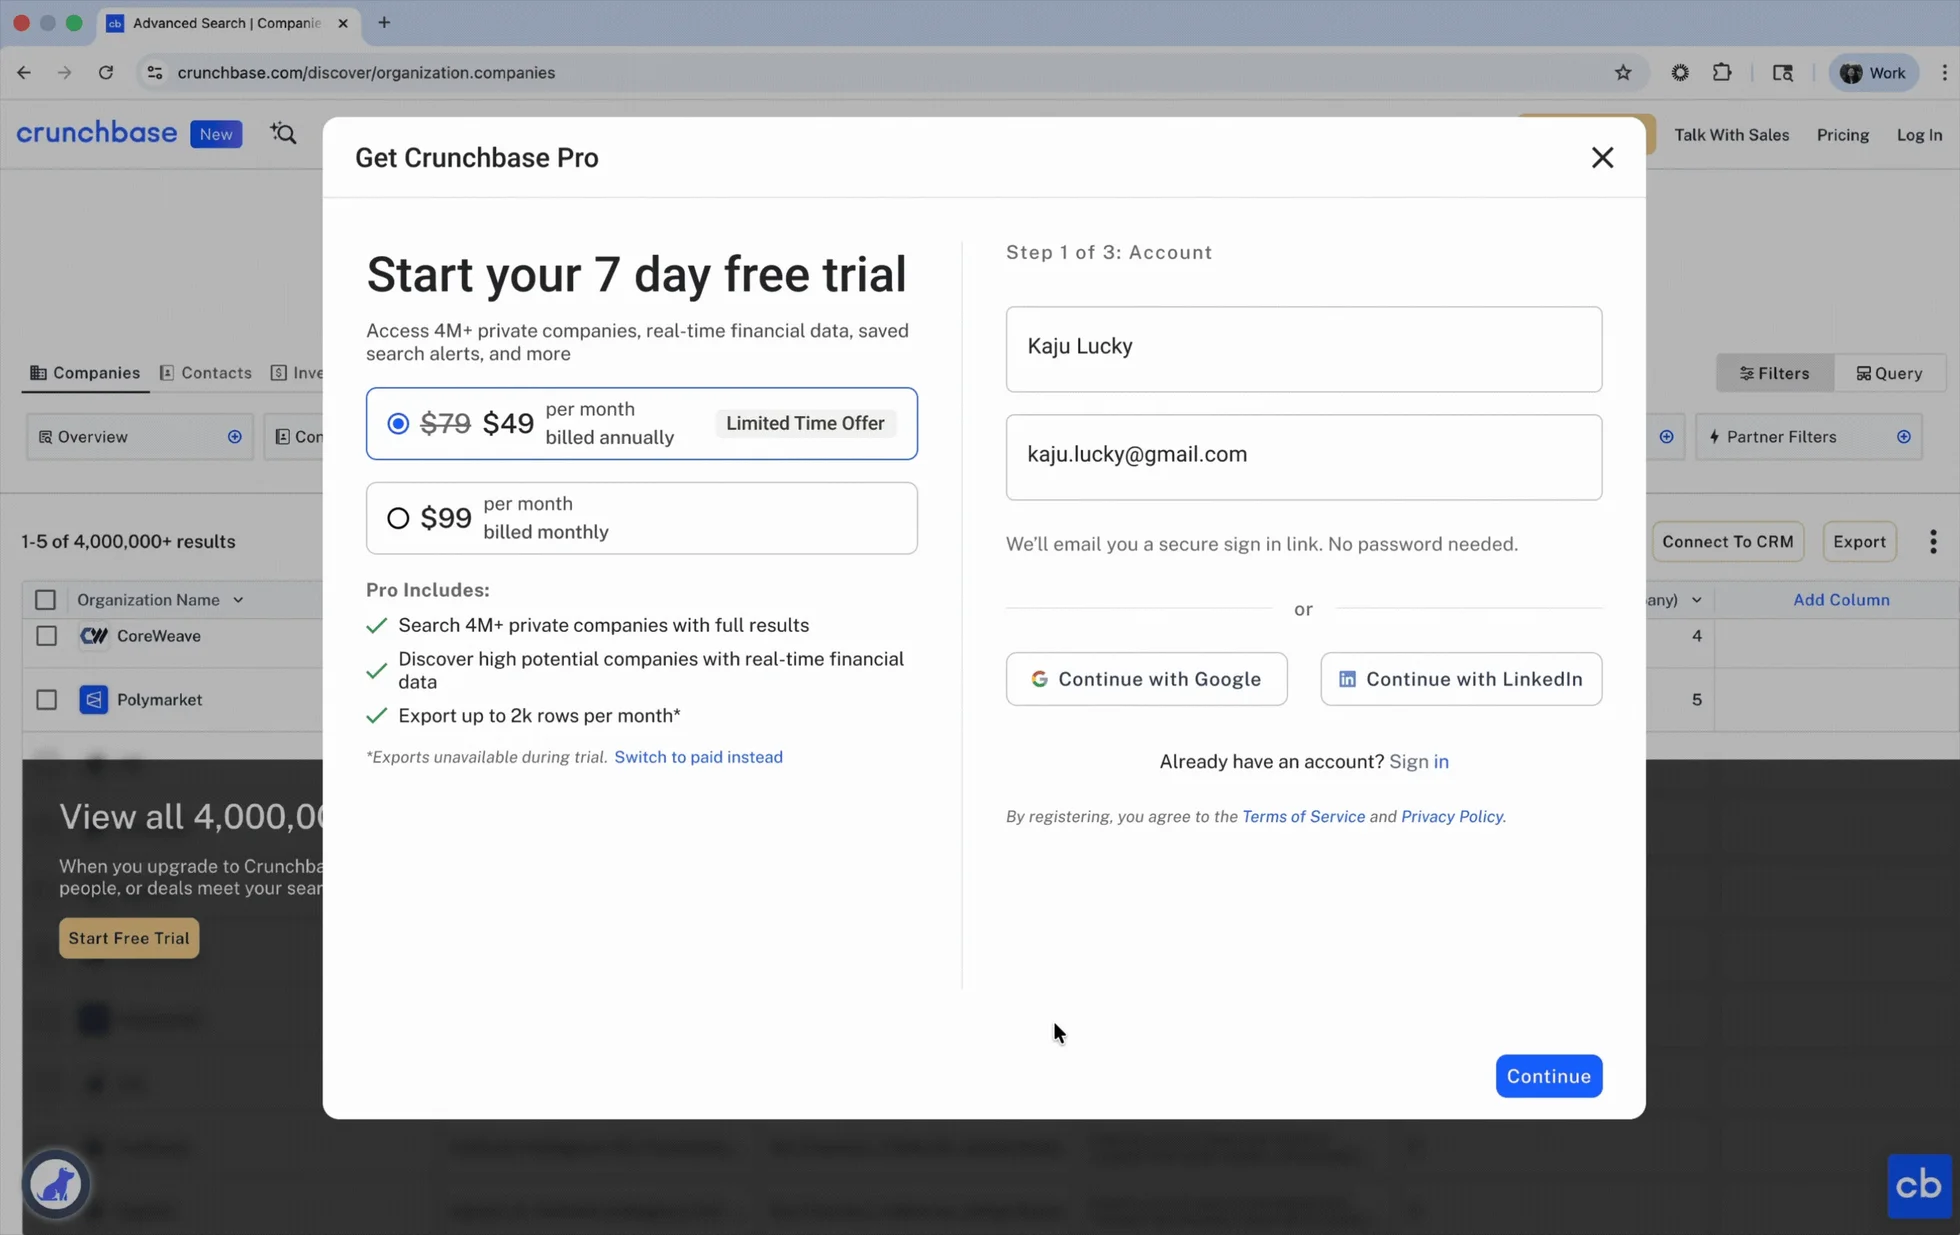Continue with LinkedIn sign-up
Viewport: 1960px width, 1235px height.
tap(1461, 679)
